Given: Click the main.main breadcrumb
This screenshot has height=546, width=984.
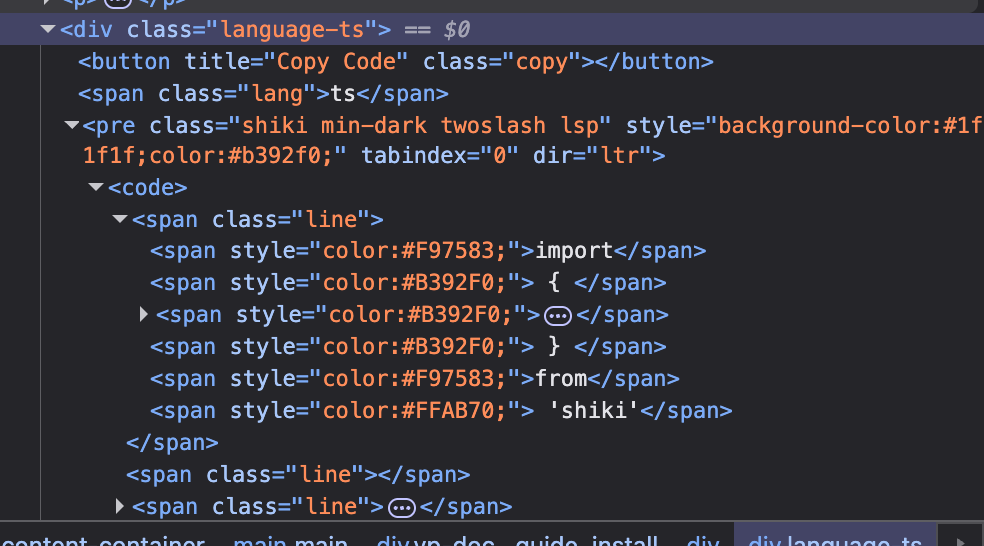Looking at the screenshot, I should 290,542.
